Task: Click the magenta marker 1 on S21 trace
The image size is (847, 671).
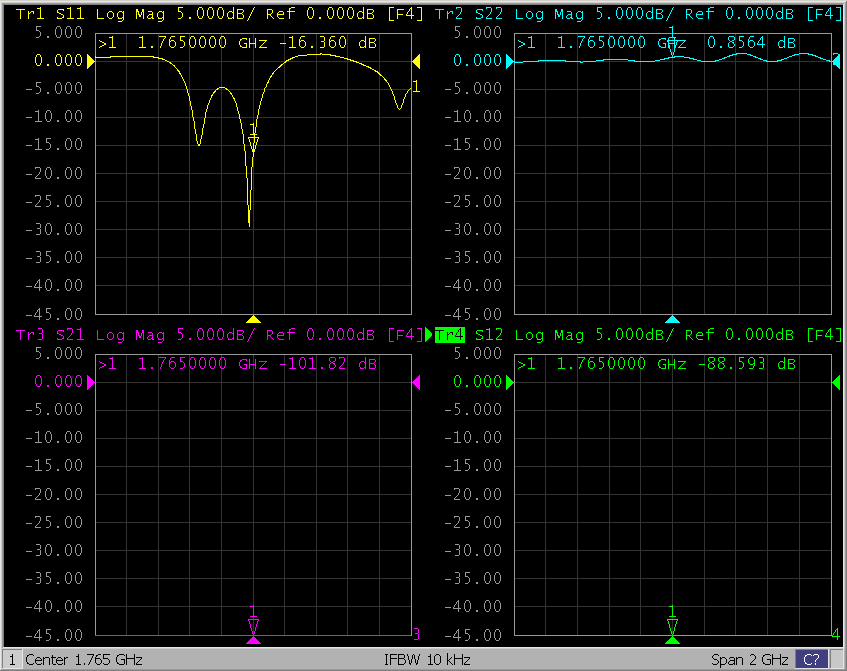Action: [253, 625]
